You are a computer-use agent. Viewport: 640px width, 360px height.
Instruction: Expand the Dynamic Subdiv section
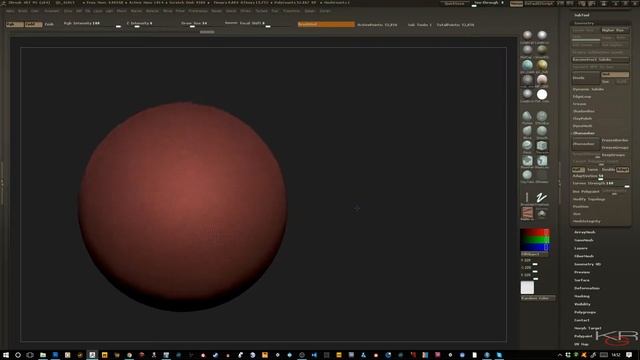coord(588,89)
